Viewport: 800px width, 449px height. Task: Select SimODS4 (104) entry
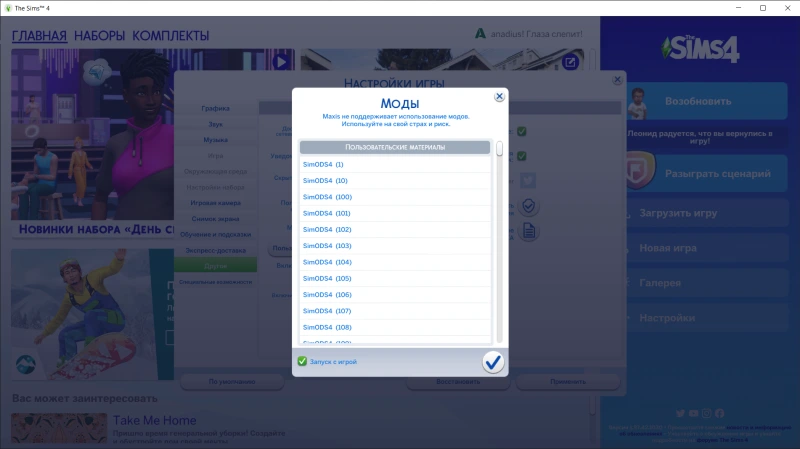[x=395, y=262]
